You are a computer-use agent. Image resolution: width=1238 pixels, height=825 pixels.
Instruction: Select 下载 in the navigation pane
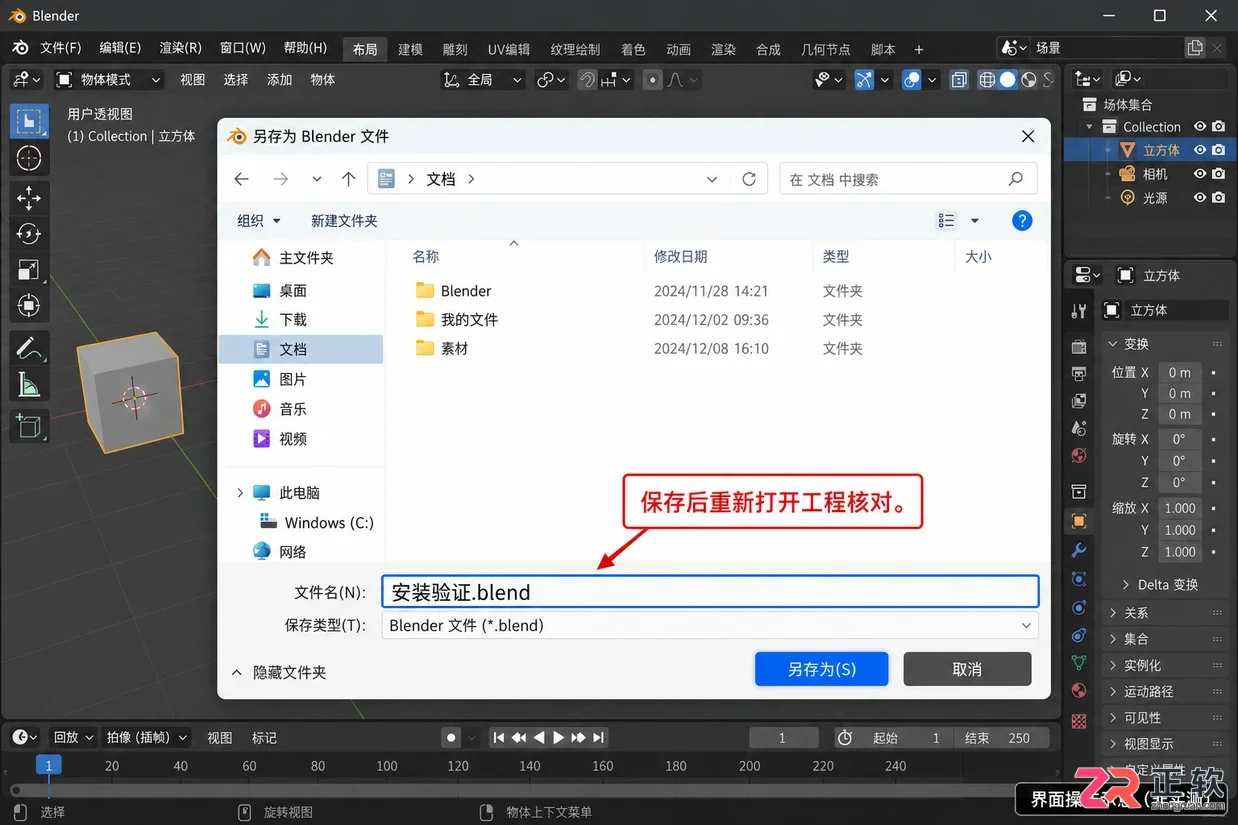[x=292, y=320]
